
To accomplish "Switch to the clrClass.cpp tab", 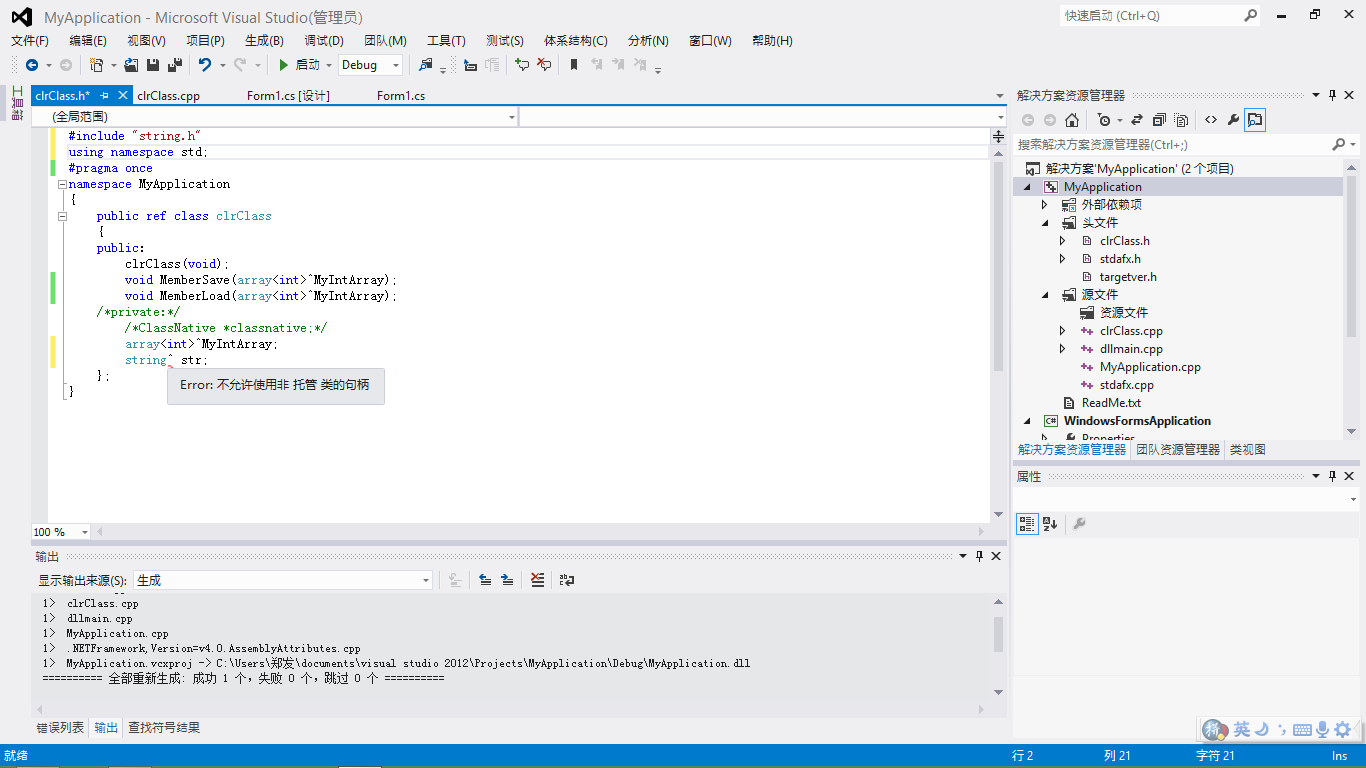I will coord(169,96).
